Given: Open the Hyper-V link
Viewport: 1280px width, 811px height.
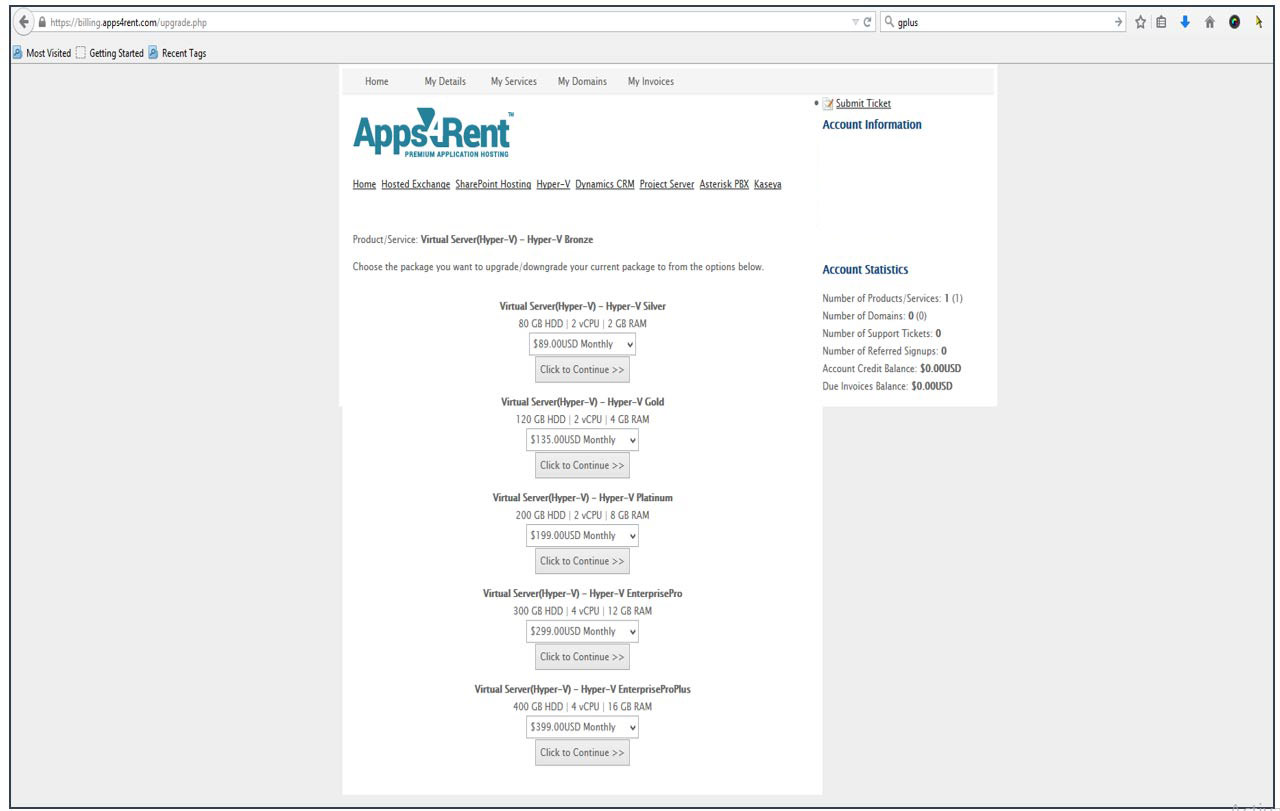Looking at the screenshot, I should 553,185.
